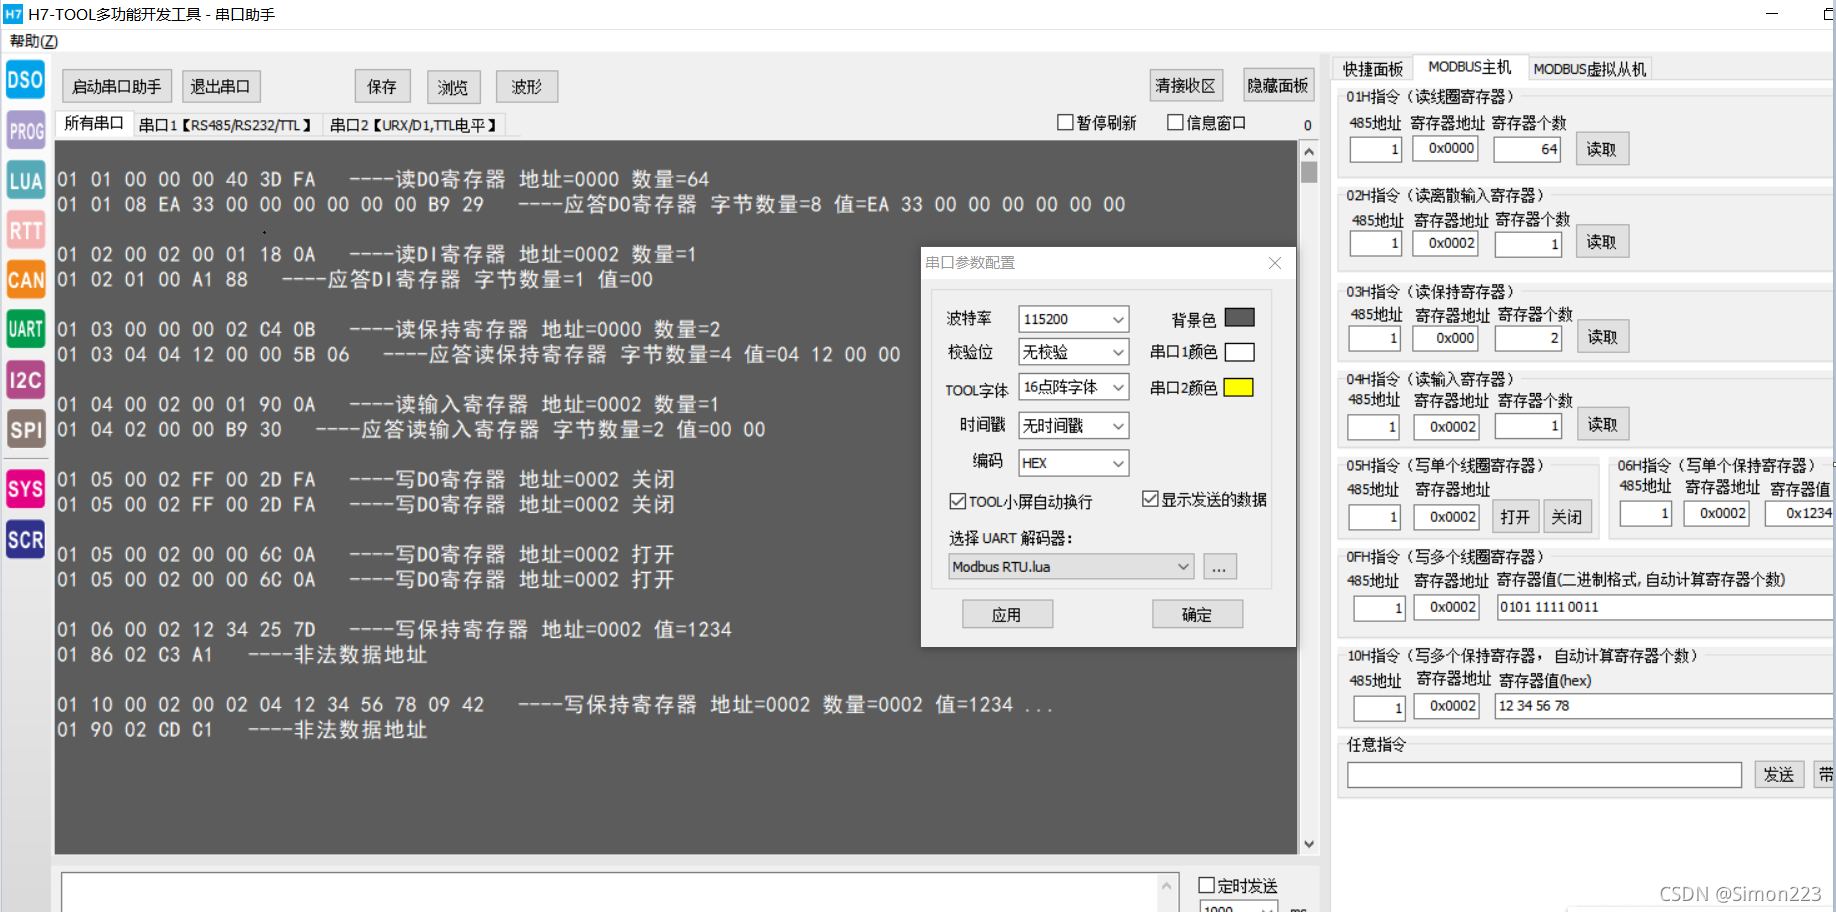Focus the 01H 寄存器个数 64 field
1836x912 pixels.
[x=1528, y=149]
